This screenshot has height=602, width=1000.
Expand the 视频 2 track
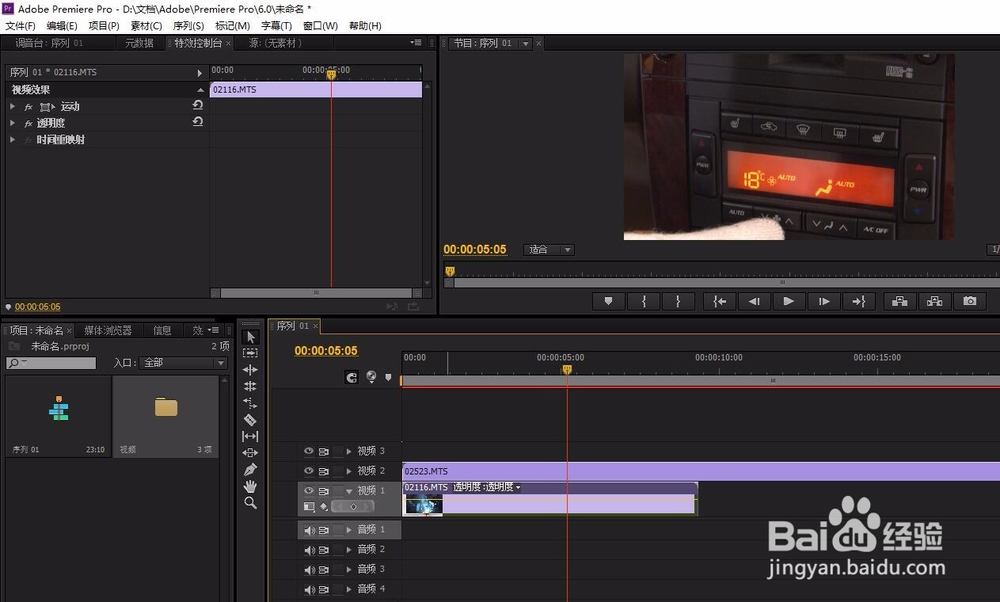[349, 471]
